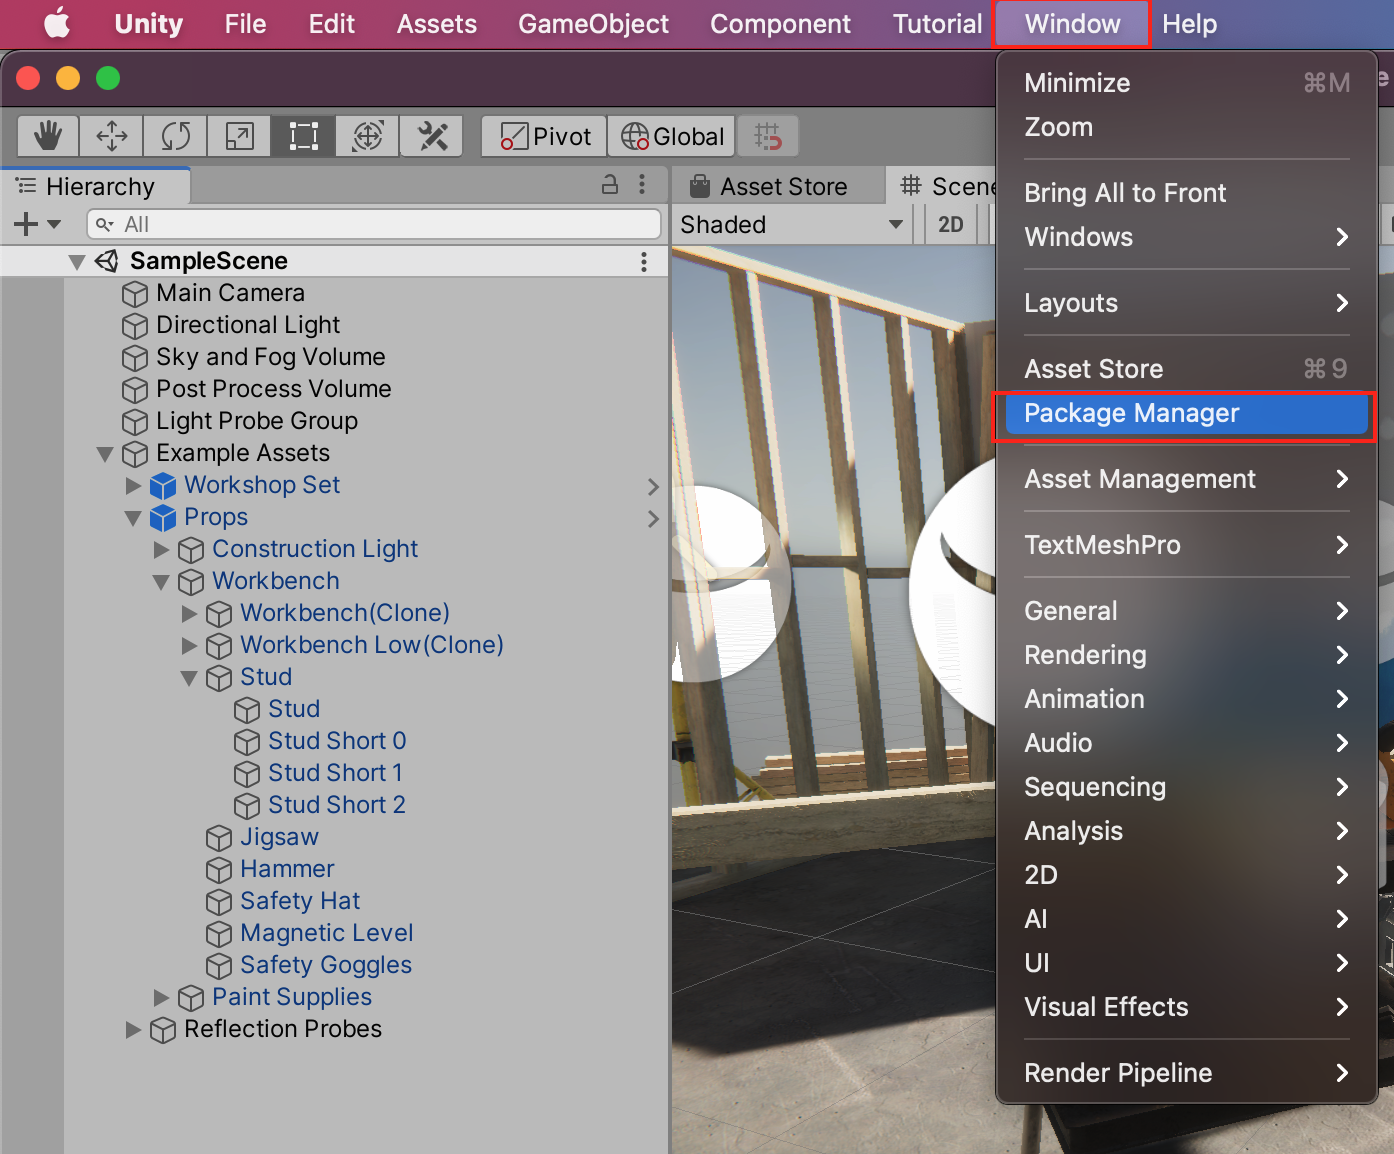Open Workshop Set prefab arrow
The image size is (1394, 1154).
coord(653,487)
